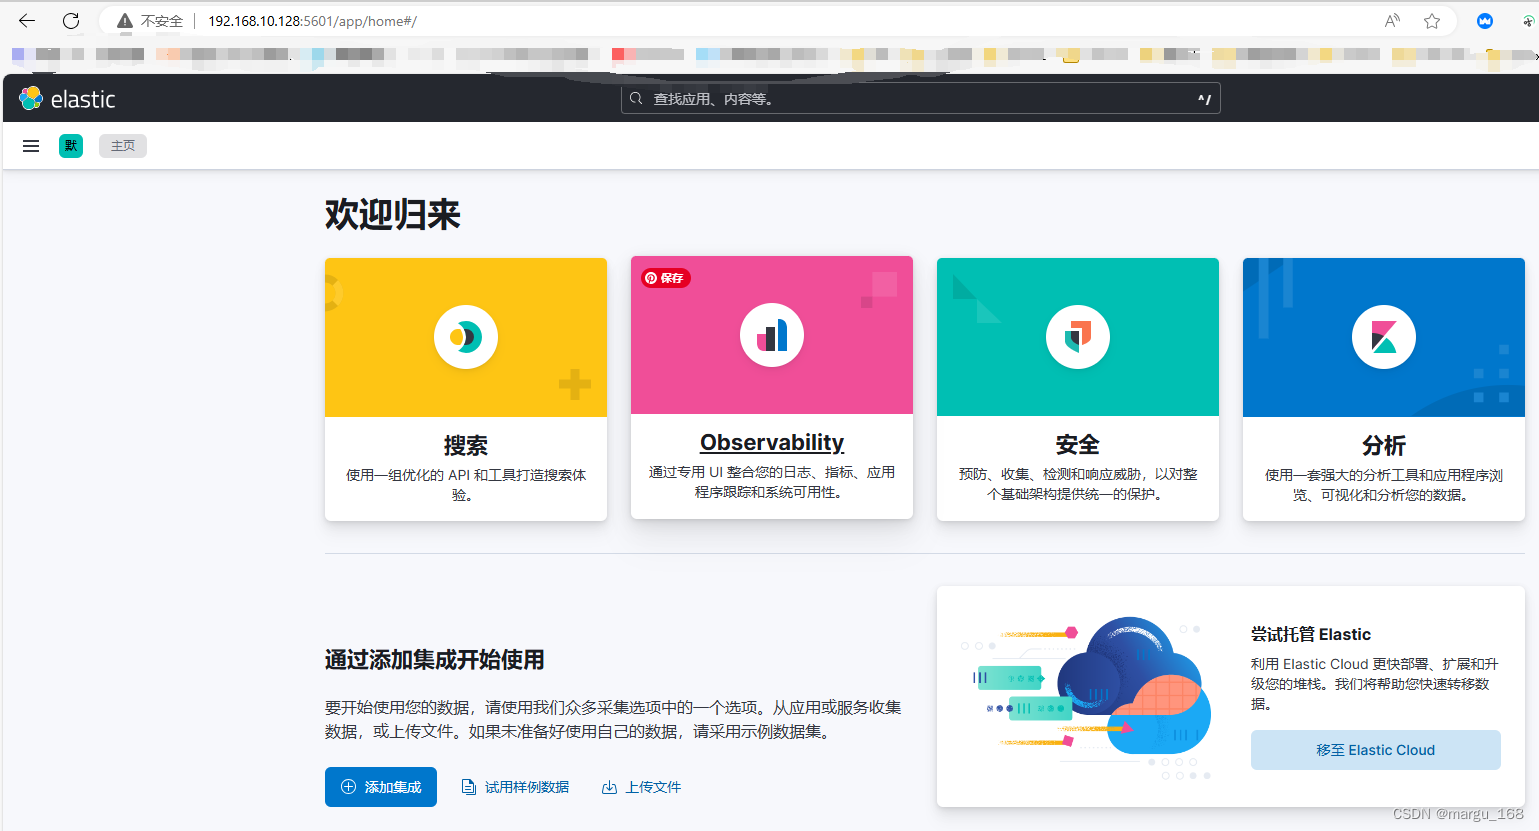This screenshot has height=831, width=1539.
Task: Click the 尝试托管 Elastic heading
Action: [x=1311, y=634]
